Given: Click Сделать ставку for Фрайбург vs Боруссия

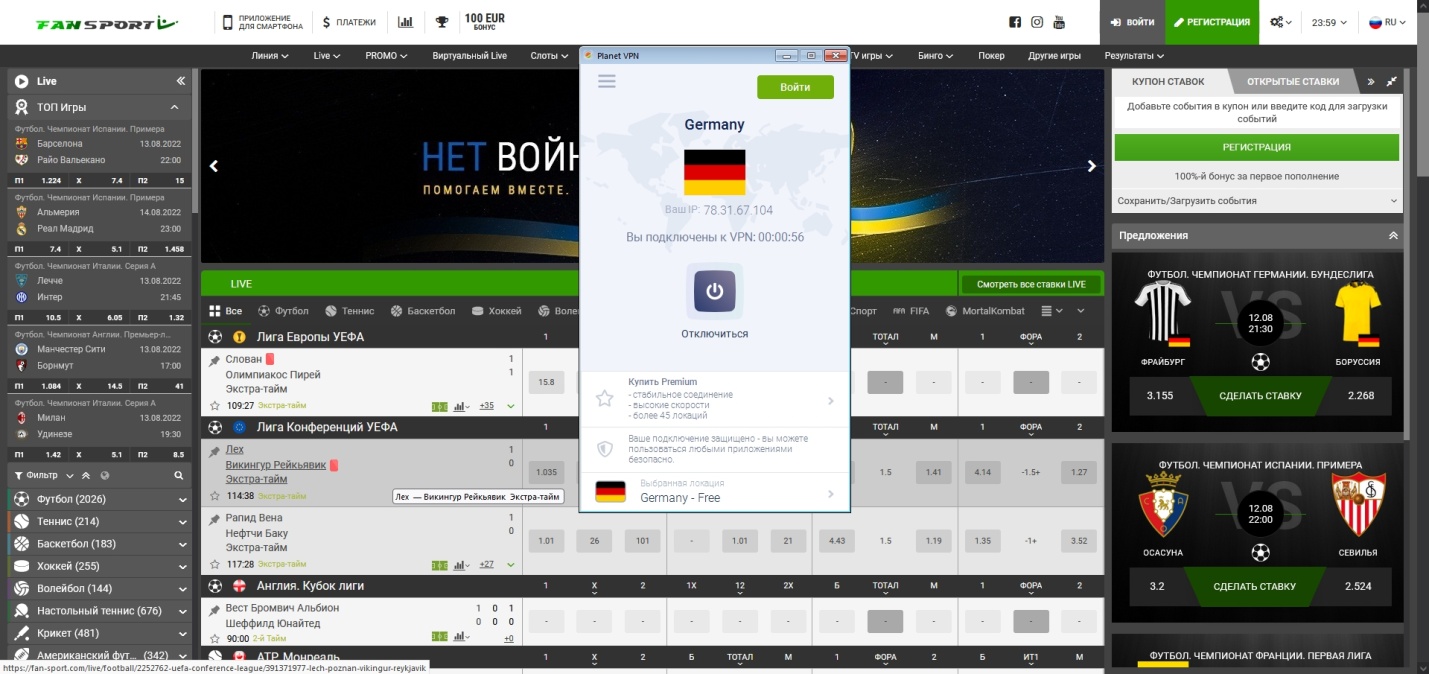Looking at the screenshot, I should tap(1260, 395).
